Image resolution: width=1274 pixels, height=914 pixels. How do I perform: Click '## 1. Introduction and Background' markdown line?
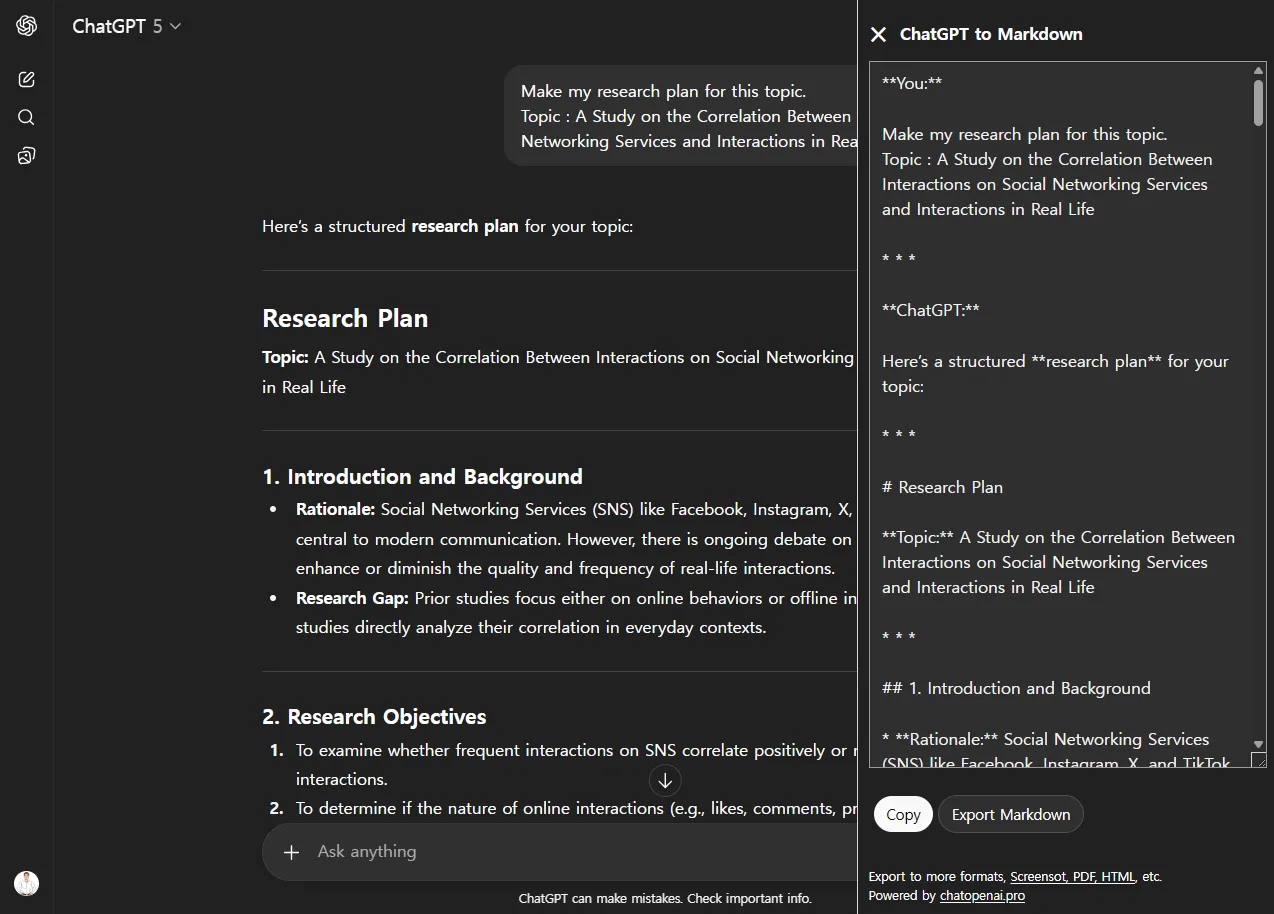click(1016, 688)
